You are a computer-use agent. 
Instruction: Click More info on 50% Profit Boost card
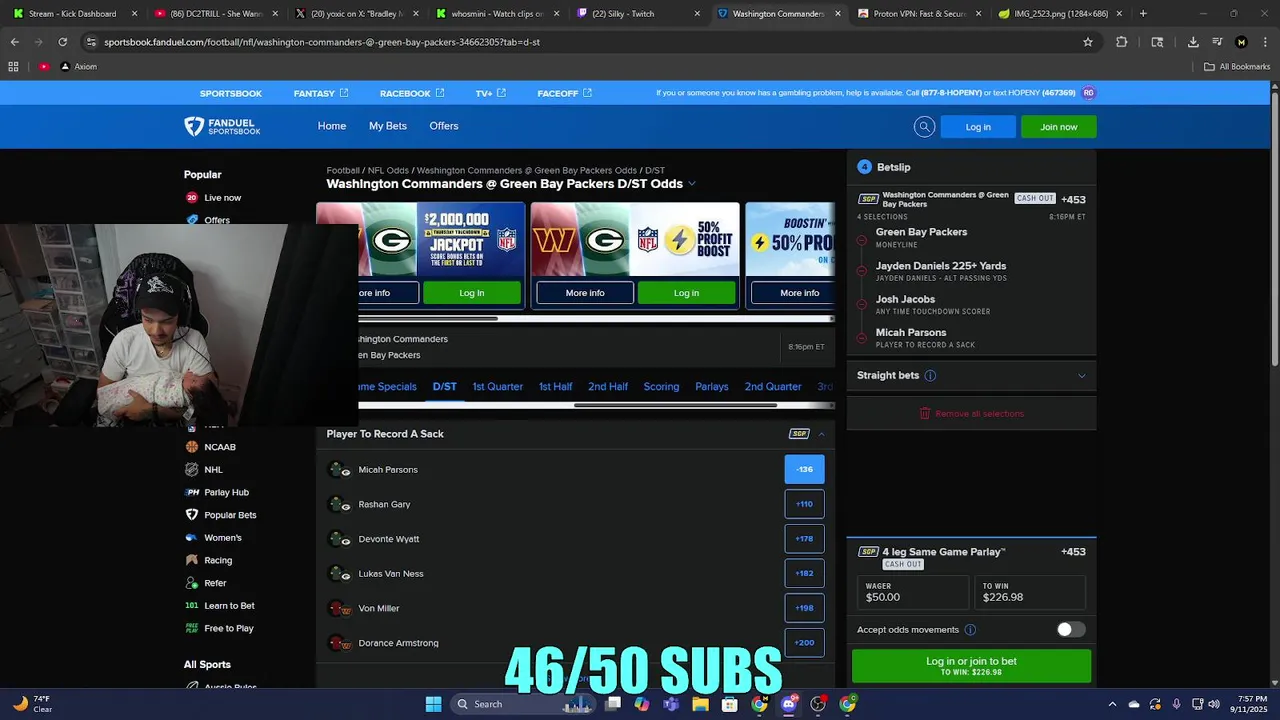tap(585, 293)
